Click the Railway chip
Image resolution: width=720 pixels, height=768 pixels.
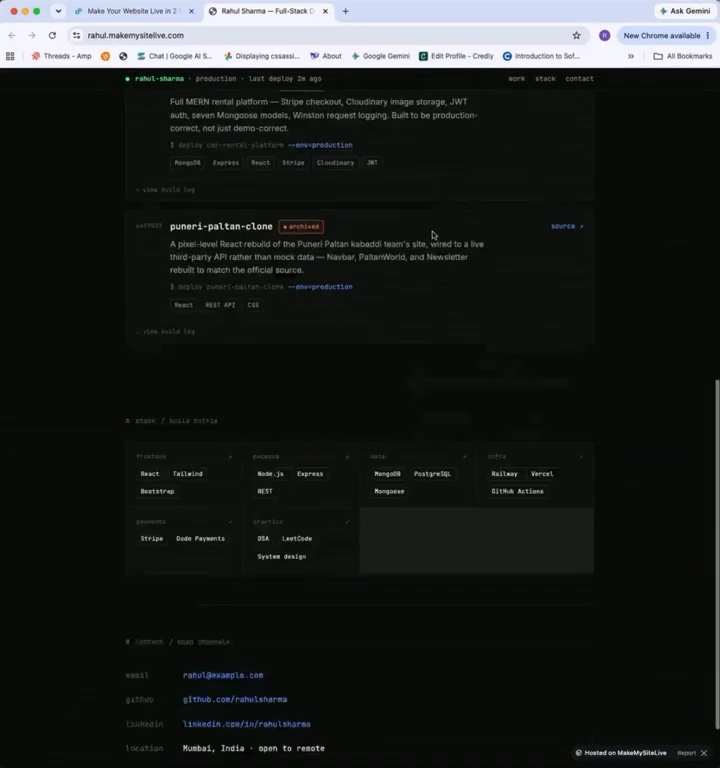pos(504,474)
